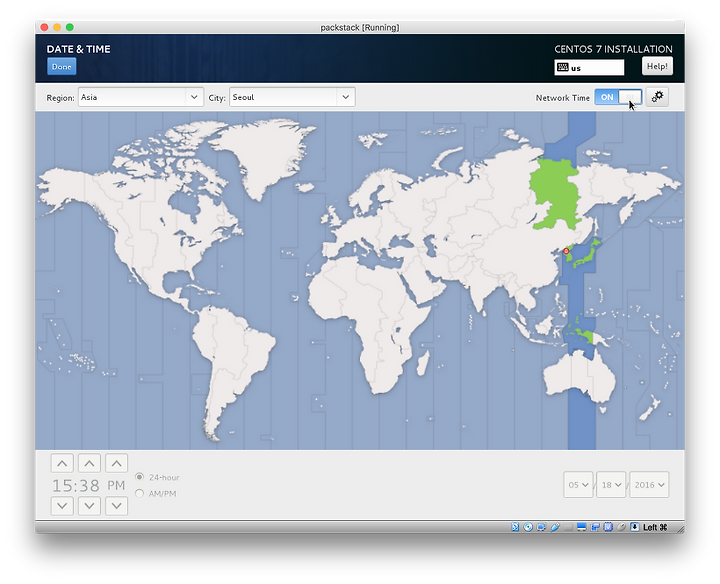Click the Done button
This screenshot has height=584, width=720.
(x=62, y=67)
